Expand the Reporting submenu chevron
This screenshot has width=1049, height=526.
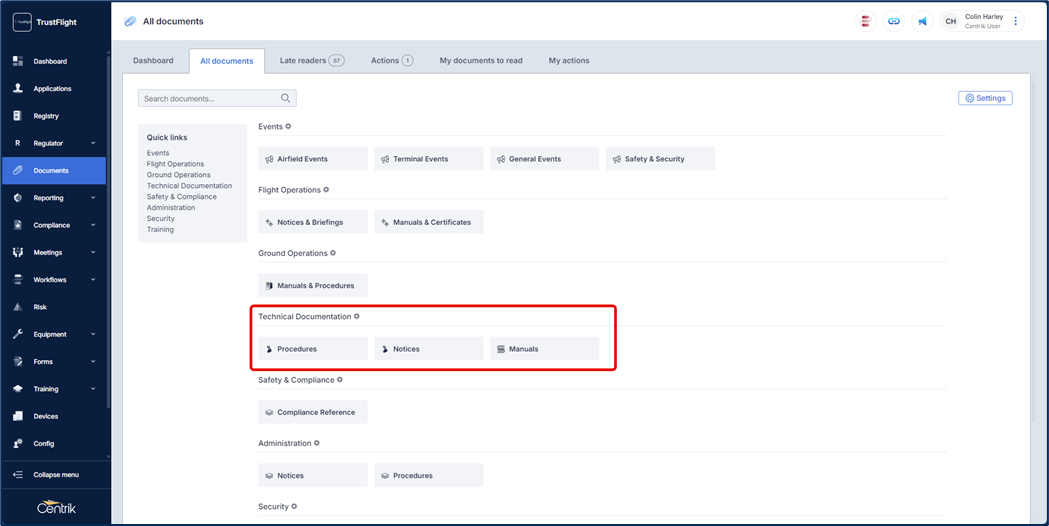93,198
